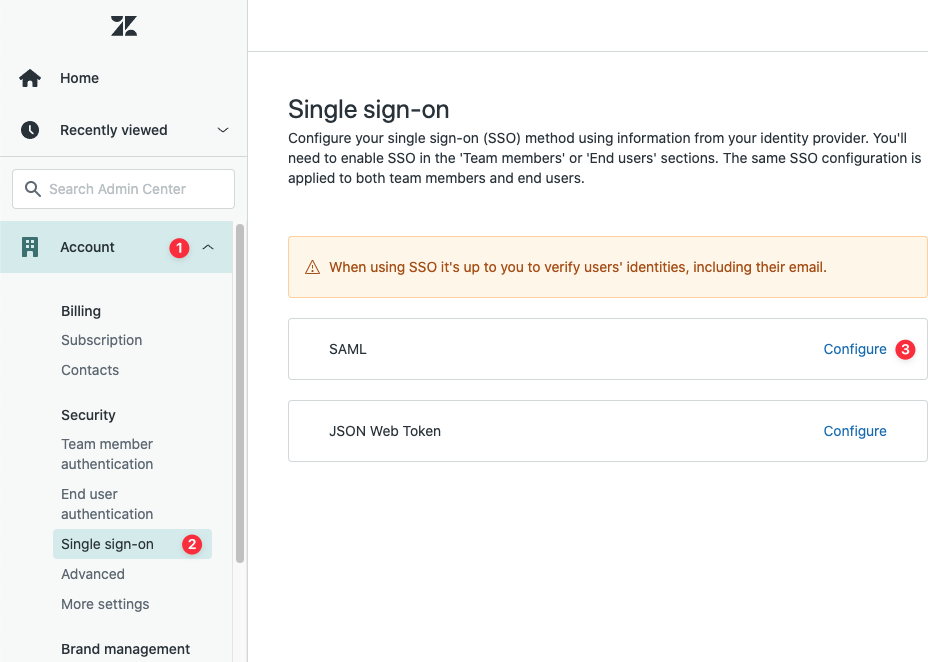The image size is (928, 662).
Task: Select Billing from the sidebar
Action: coord(81,311)
